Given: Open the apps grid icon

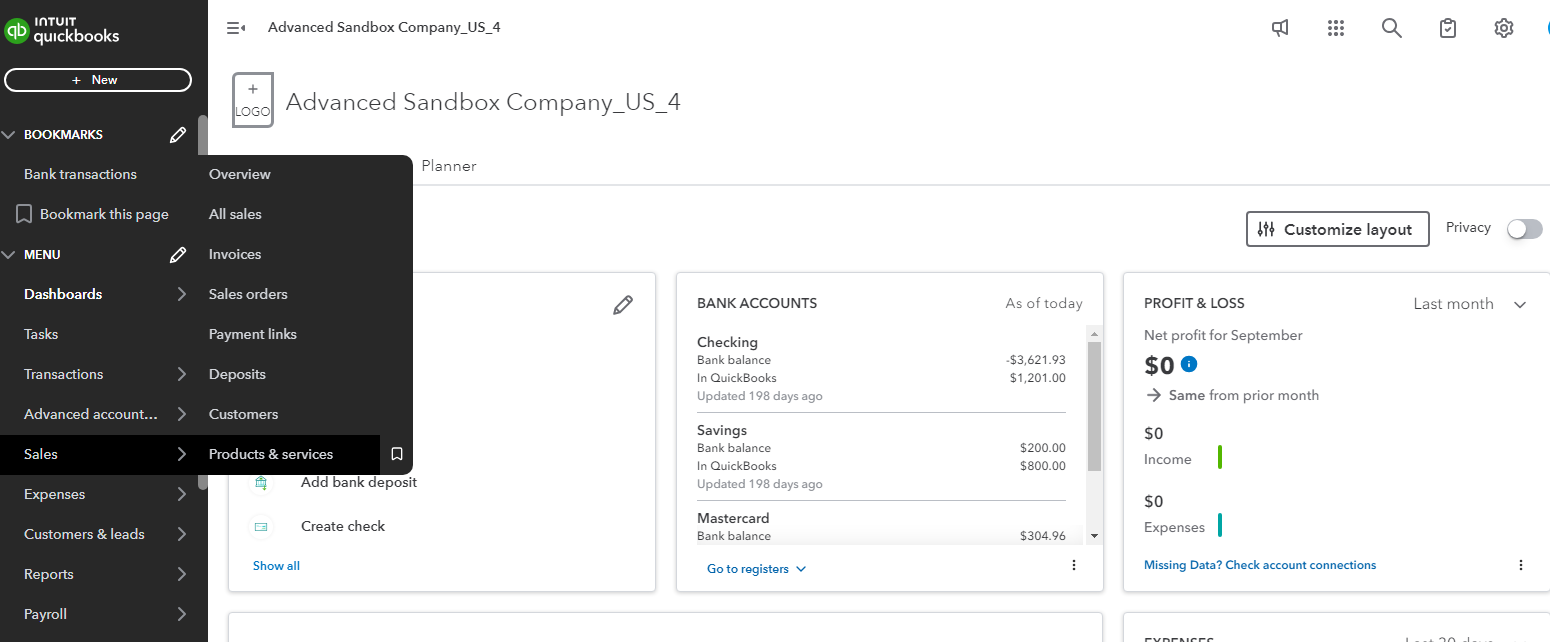Looking at the screenshot, I should coord(1336,28).
